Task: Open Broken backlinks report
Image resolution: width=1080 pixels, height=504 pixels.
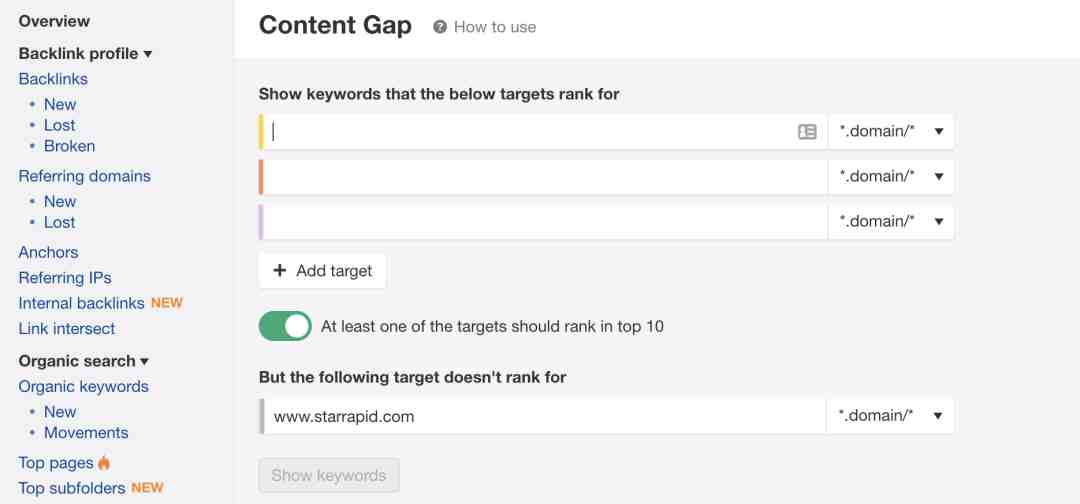Action: tap(70, 146)
